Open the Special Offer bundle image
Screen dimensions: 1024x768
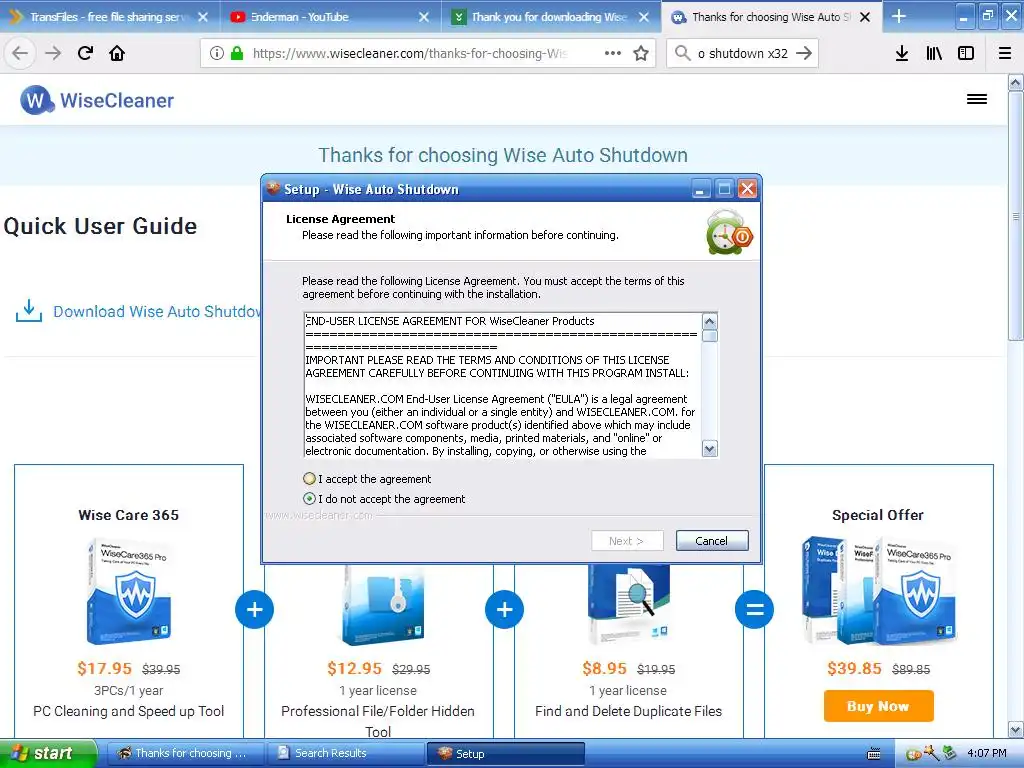coord(879,590)
